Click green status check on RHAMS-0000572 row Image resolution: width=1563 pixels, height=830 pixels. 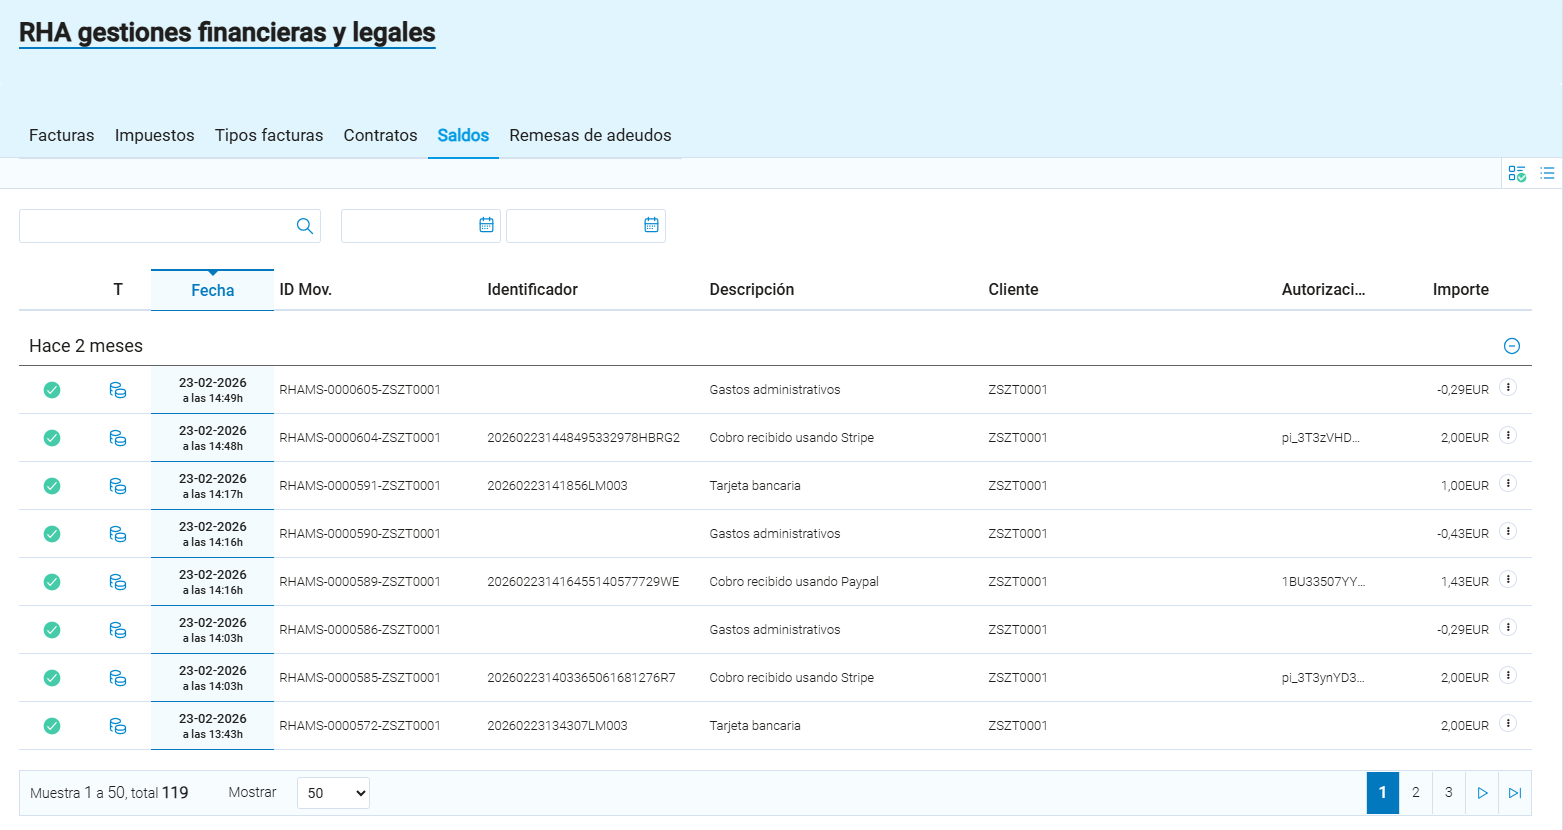click(x=52, y=726)
